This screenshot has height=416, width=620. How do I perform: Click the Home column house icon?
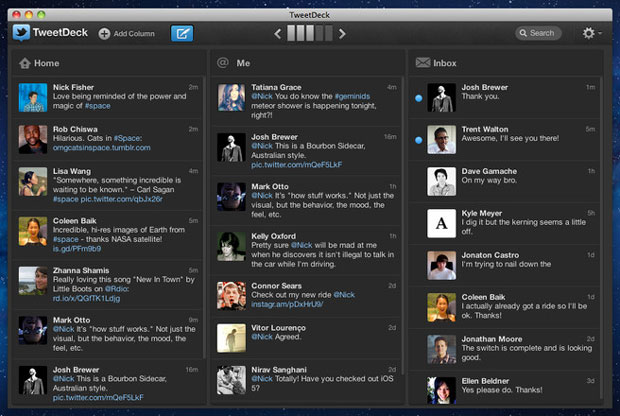pyautogui.click(x=24, y=63)
